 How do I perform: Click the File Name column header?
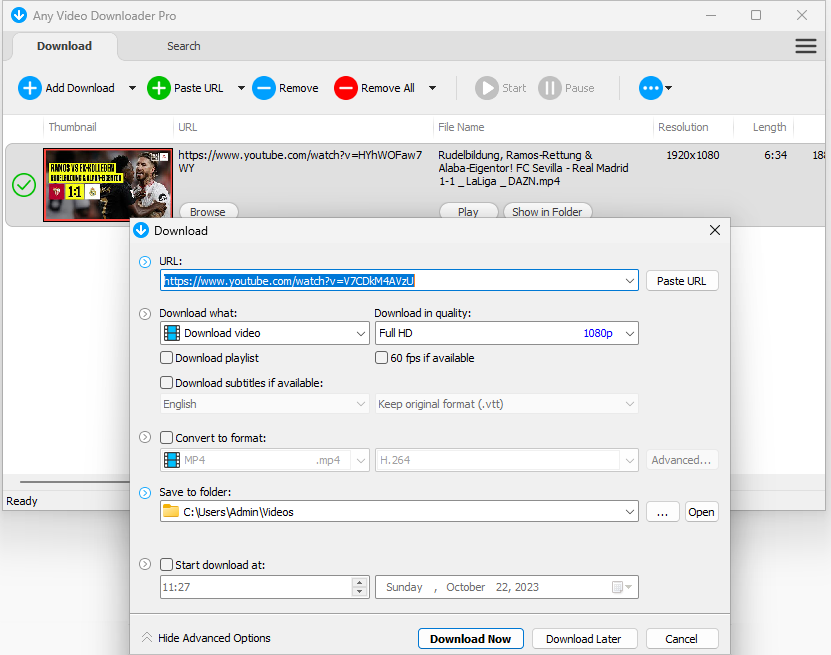pyautogui.click(x=461, y=127)
